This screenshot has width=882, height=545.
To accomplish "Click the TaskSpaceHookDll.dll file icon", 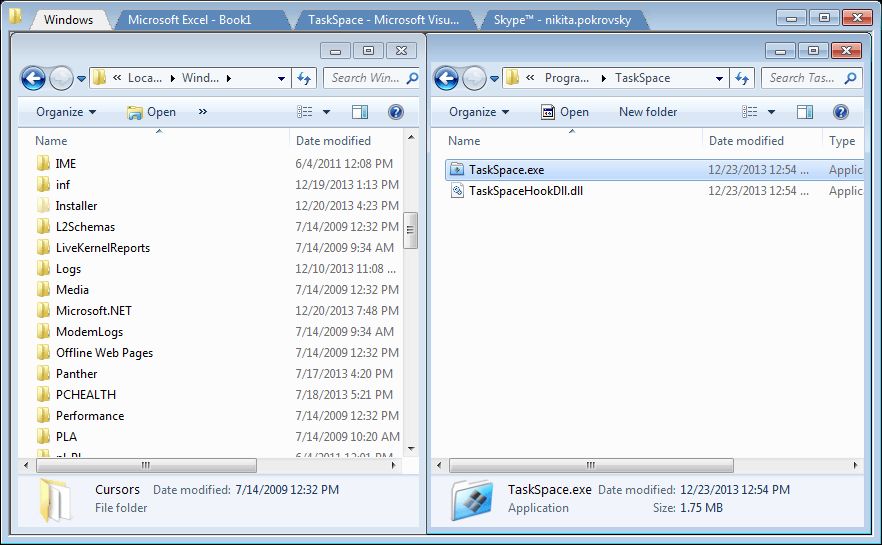I will (x=457, y=191).
